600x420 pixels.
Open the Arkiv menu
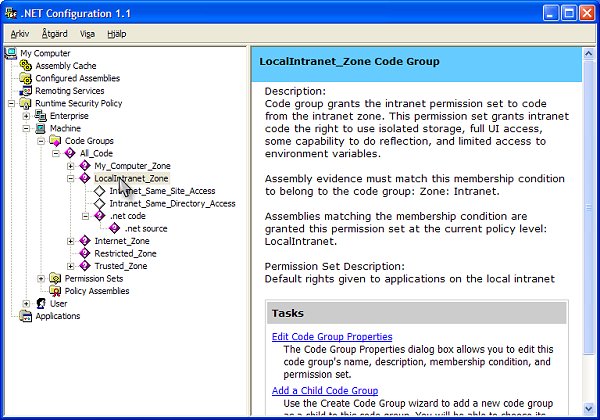[20, 34]
